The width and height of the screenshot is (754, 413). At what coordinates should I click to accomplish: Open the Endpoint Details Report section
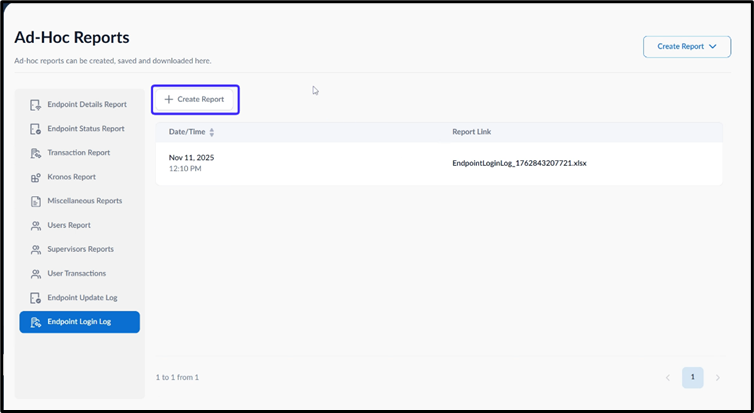tap(80, 105)
